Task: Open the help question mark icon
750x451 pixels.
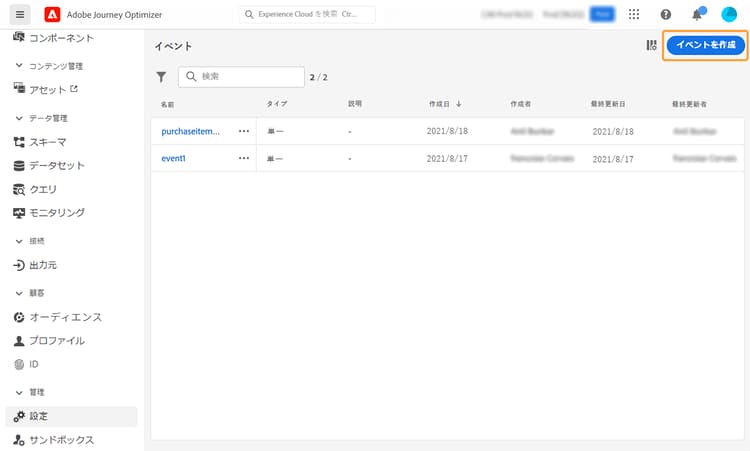Action: coord(665,14)
